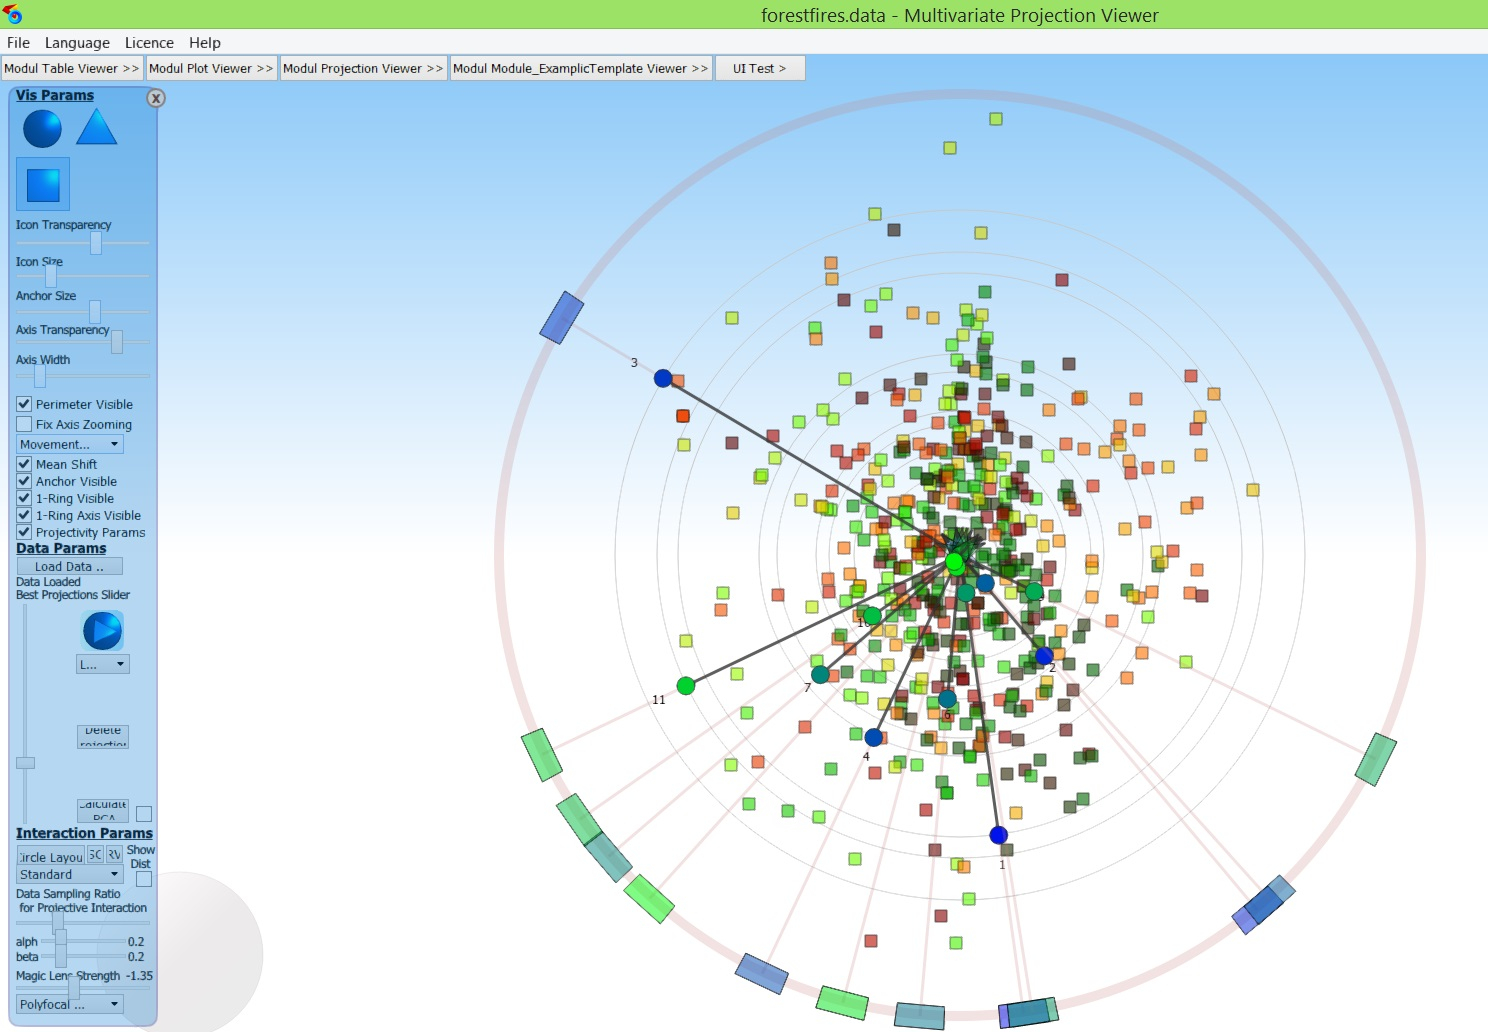
Task: Uncheck 1-Ring Axis Visible
Action: [24, 515]
